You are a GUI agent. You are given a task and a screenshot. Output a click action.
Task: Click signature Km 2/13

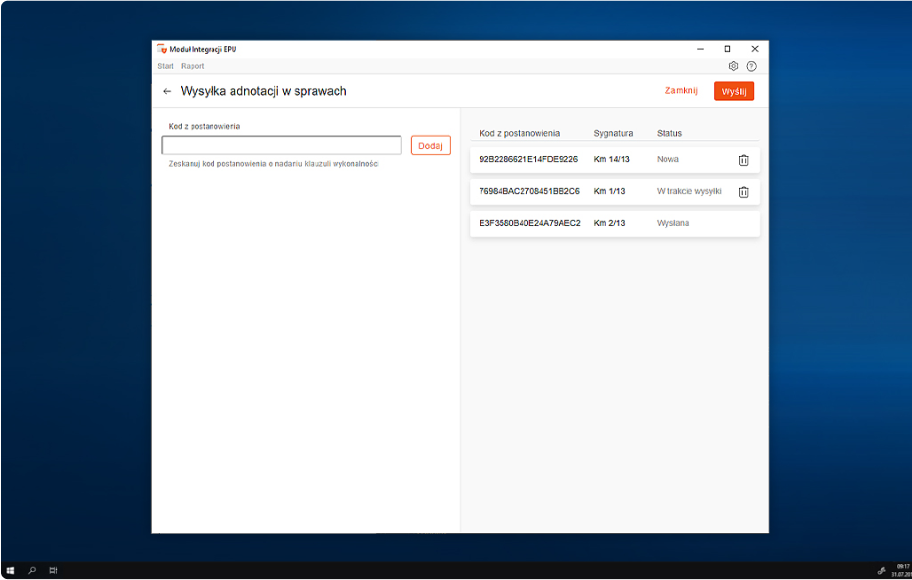coord(609,223)
